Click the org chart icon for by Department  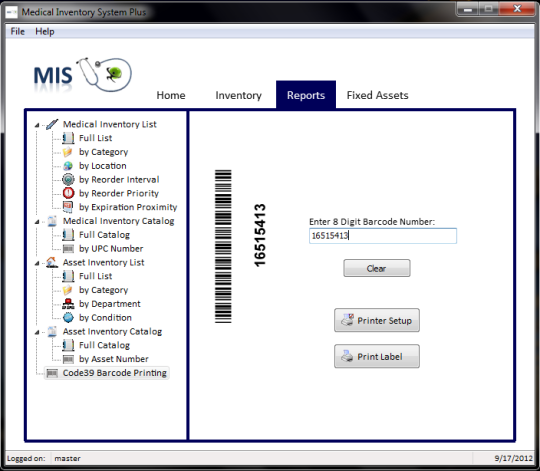[68, 304]
